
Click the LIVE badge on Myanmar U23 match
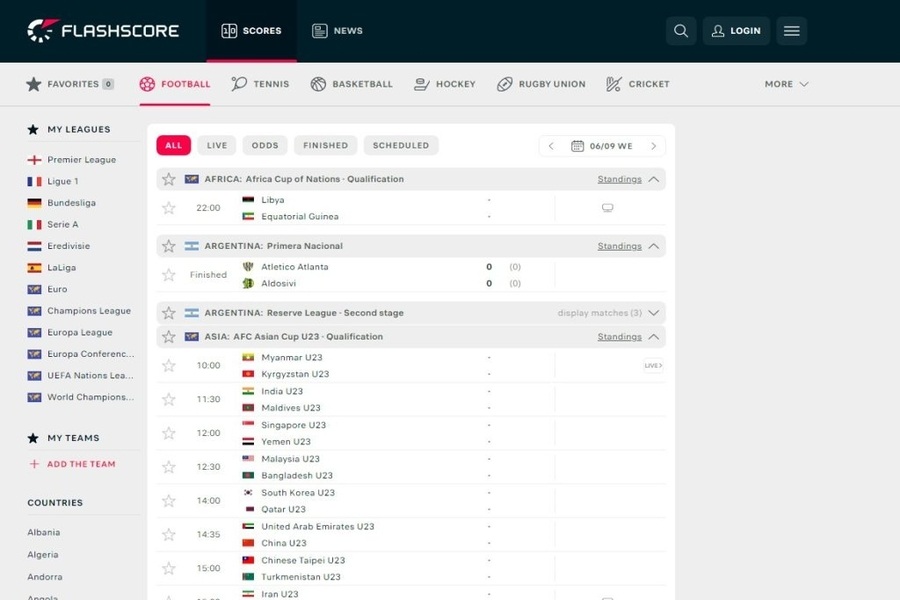coord(653,365)
